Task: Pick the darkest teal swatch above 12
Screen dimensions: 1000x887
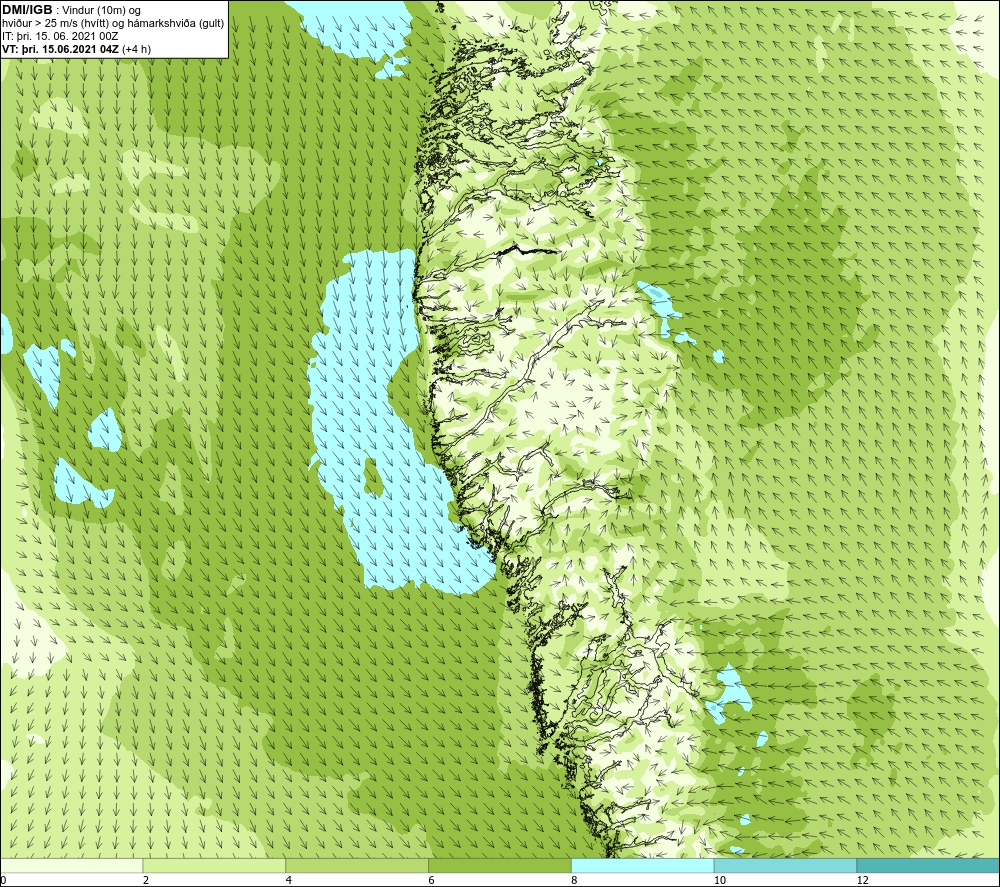Action: point(929,865)
